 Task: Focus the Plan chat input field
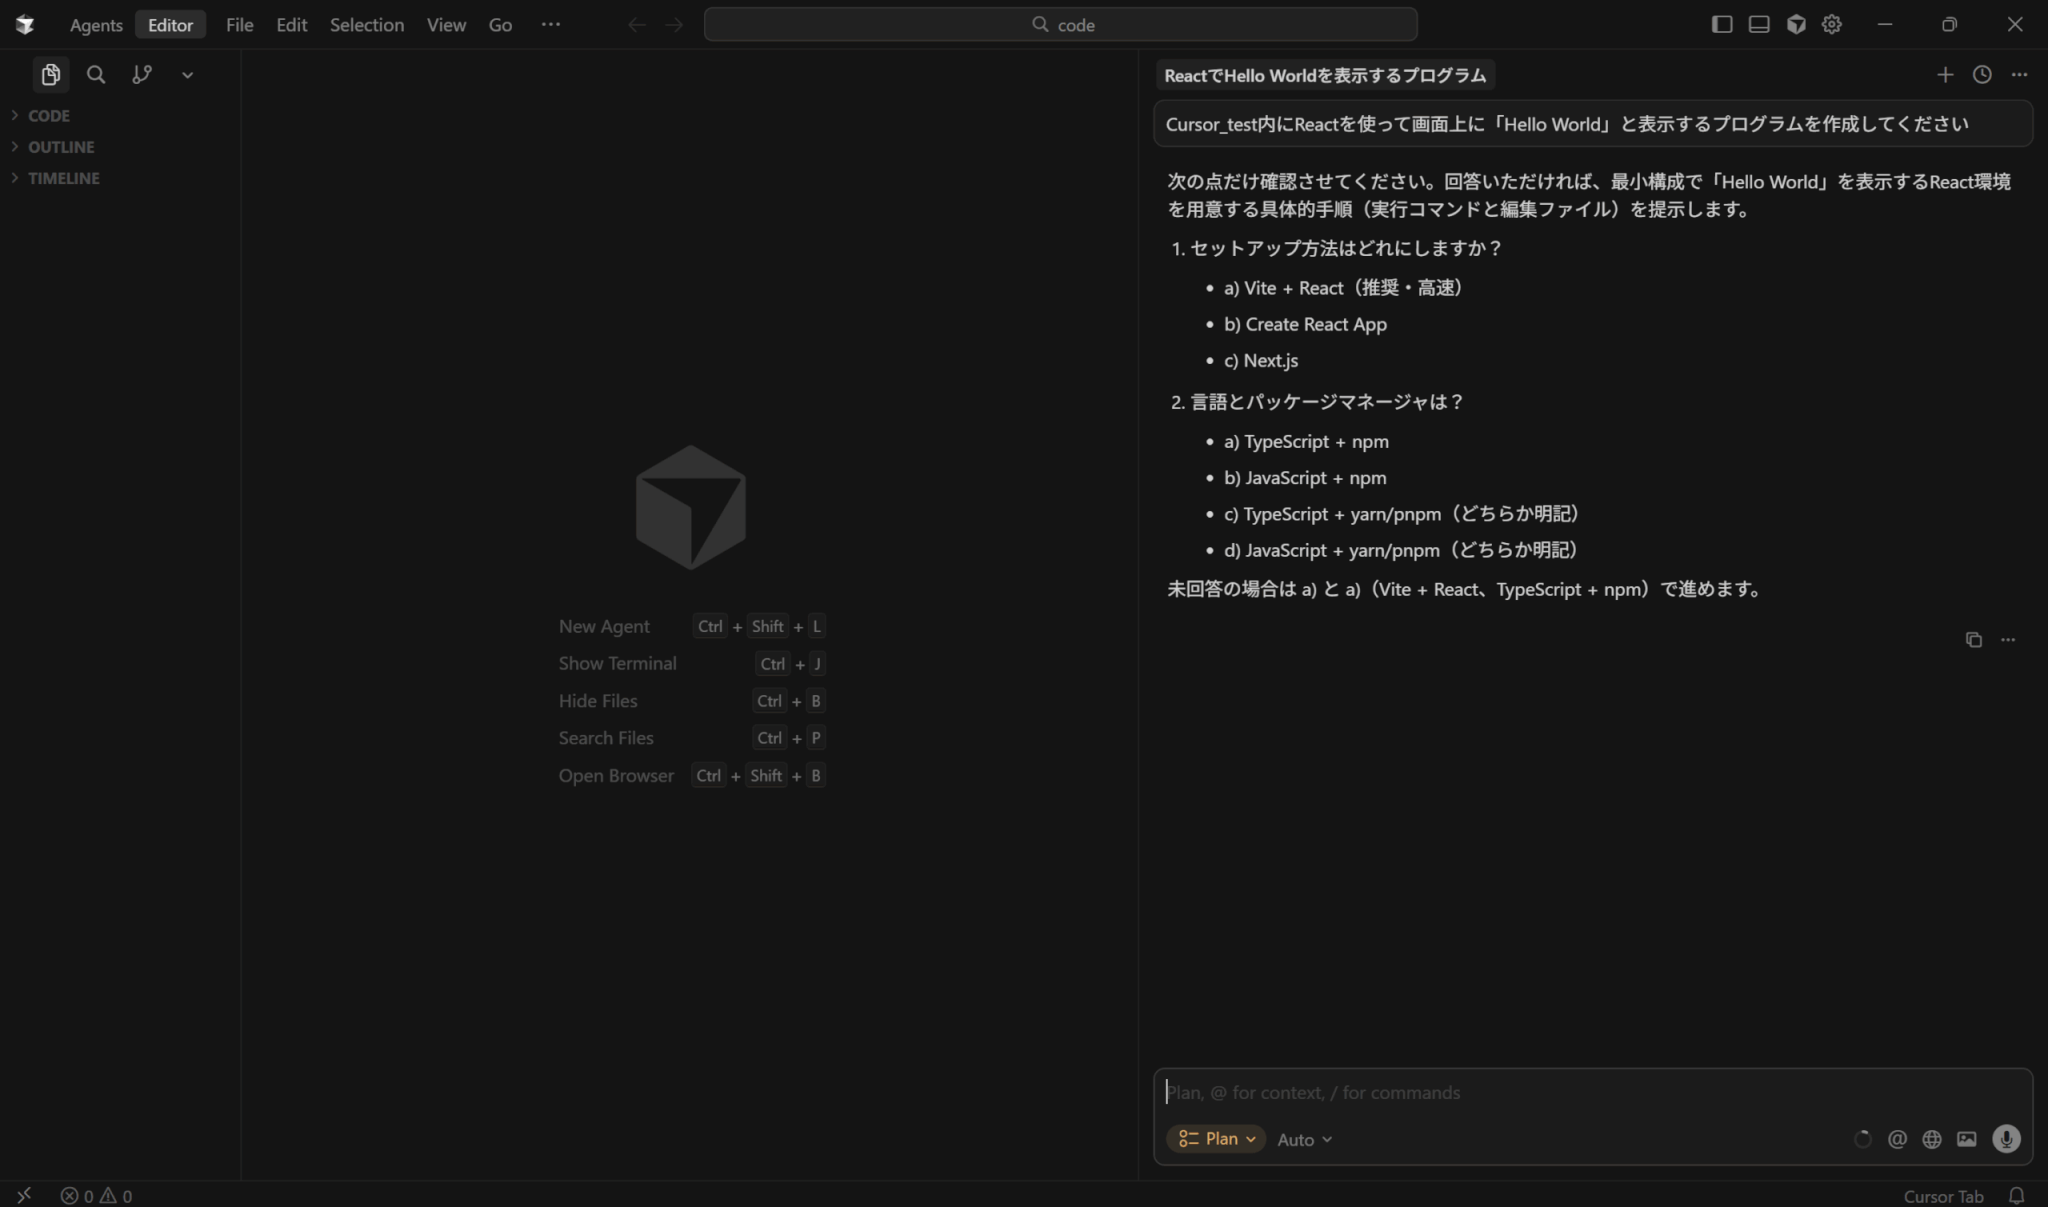tap(1590, 1093)
